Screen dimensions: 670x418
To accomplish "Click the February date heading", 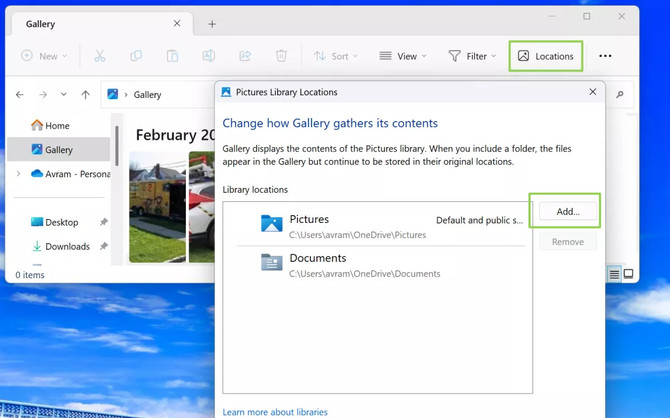I will [175, 135].
